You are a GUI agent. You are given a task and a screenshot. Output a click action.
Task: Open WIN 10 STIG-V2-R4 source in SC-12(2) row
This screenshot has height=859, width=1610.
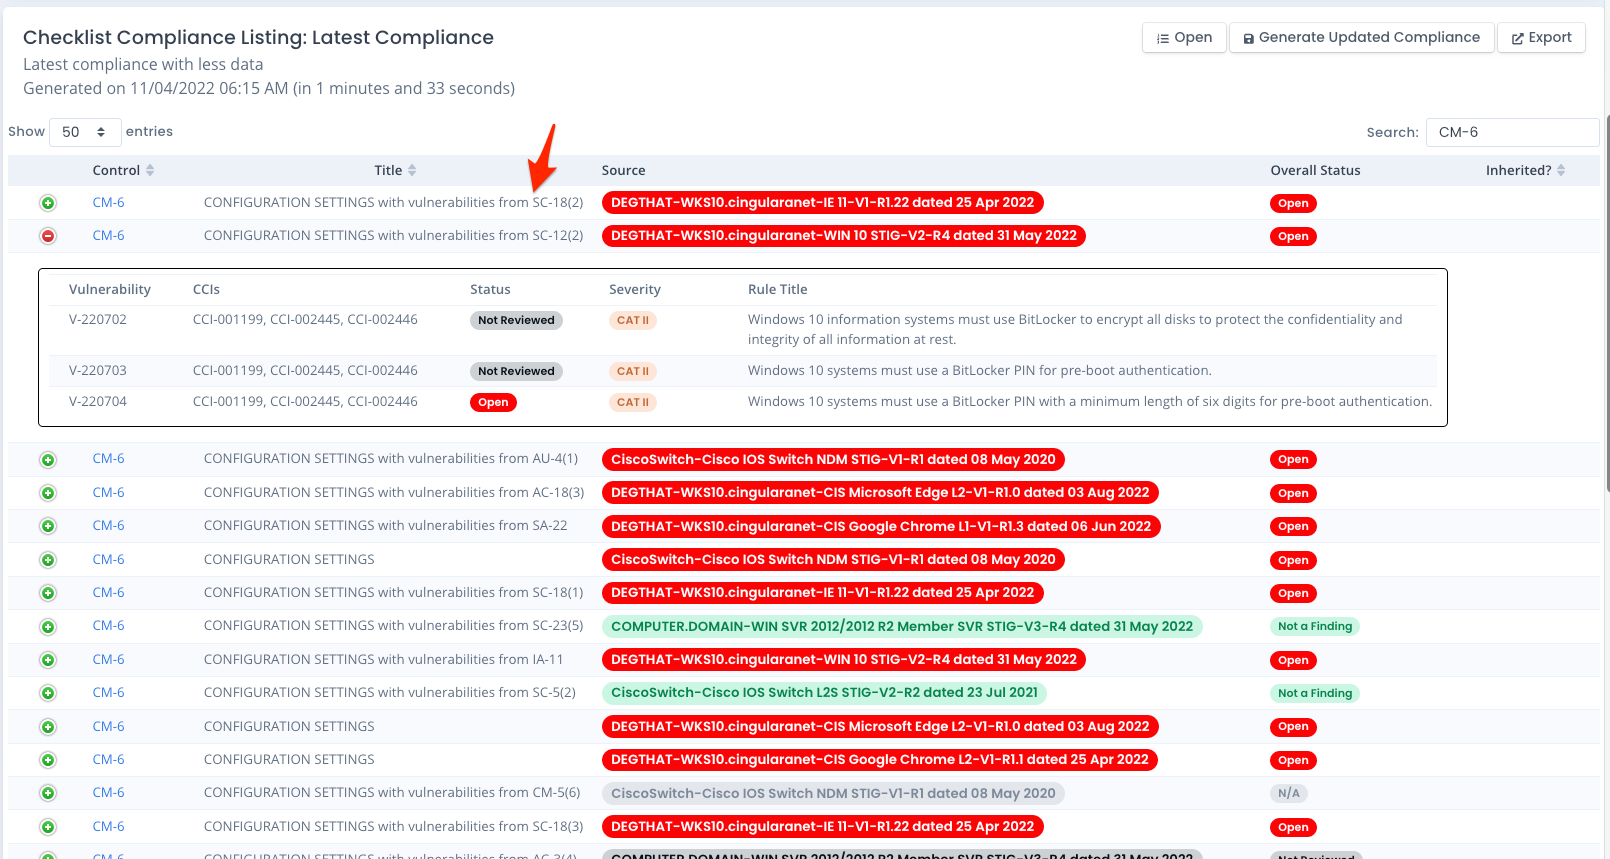[844, 236]
